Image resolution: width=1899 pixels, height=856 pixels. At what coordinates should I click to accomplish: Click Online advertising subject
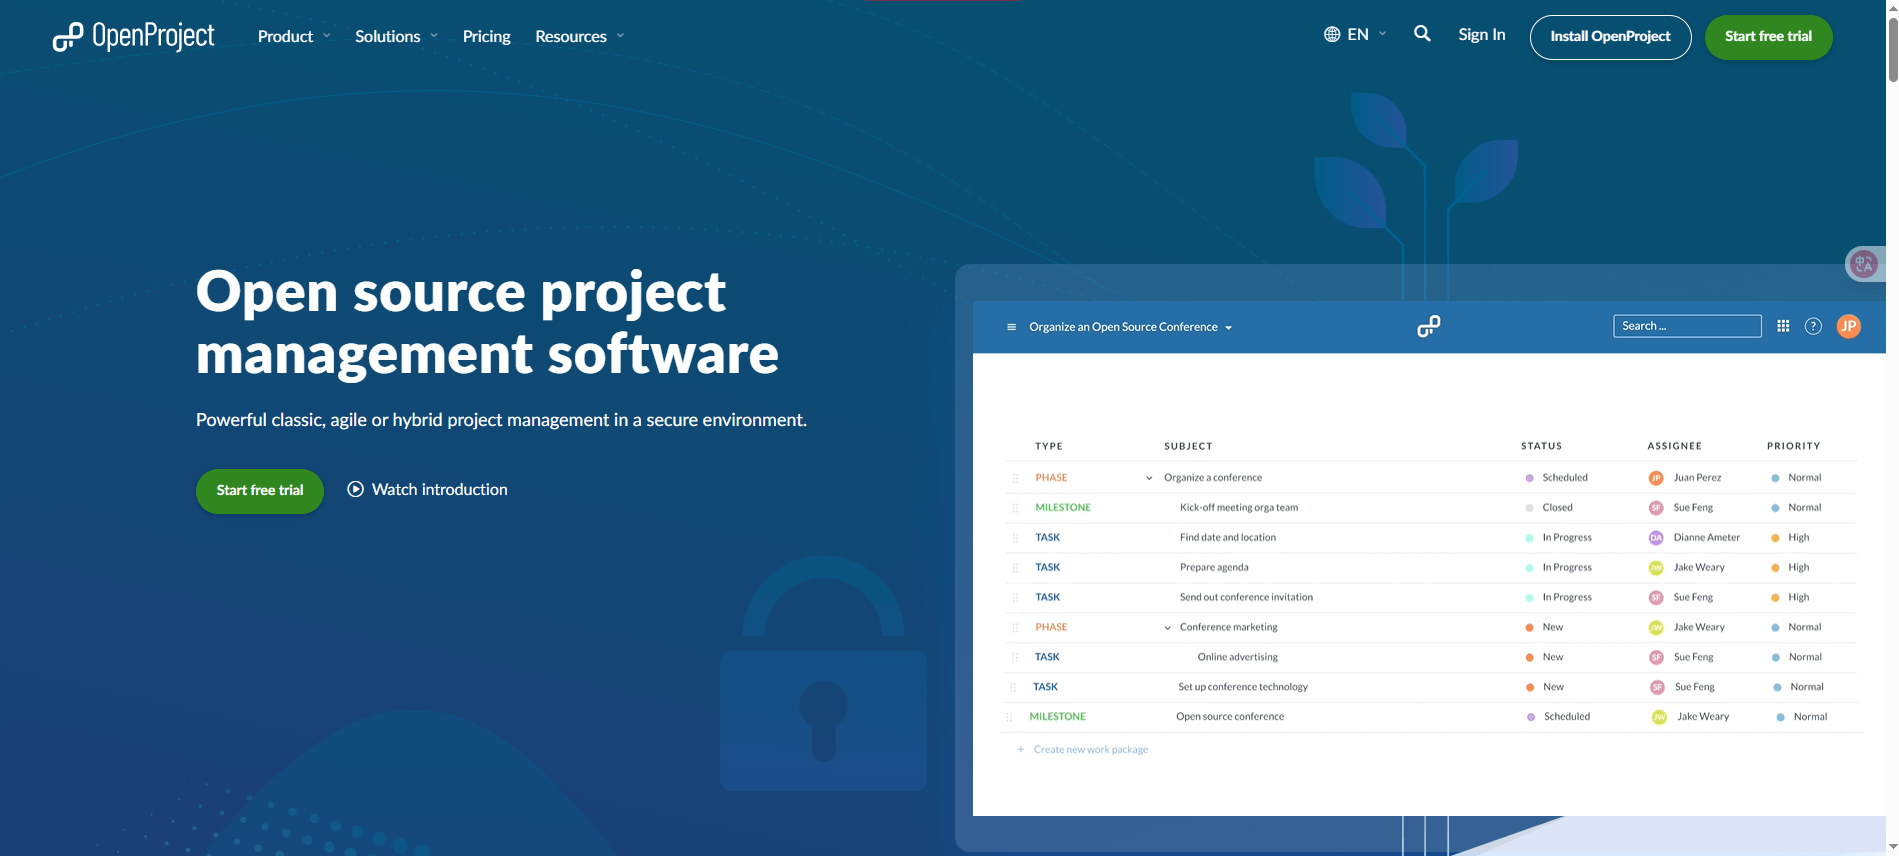[1238, 658]
